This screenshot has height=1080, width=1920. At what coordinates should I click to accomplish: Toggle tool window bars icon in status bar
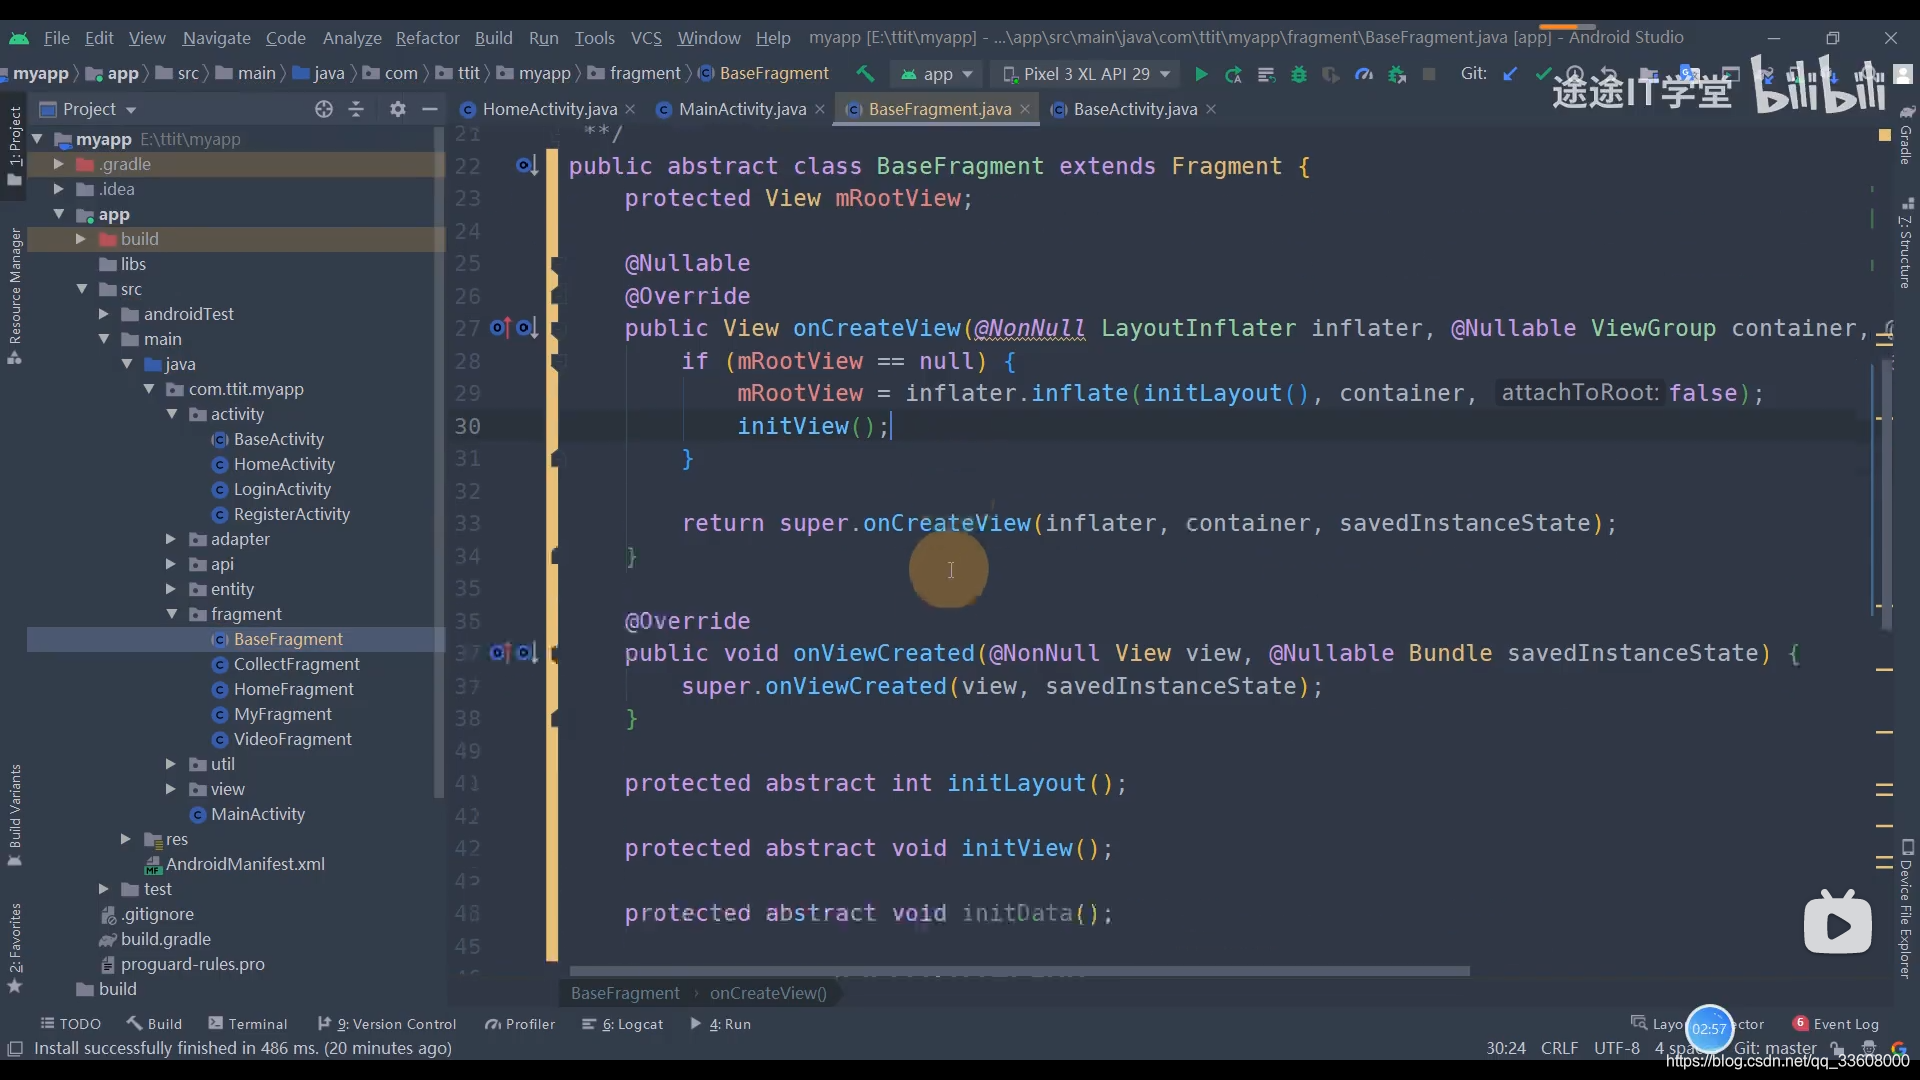click(15, 1049)
